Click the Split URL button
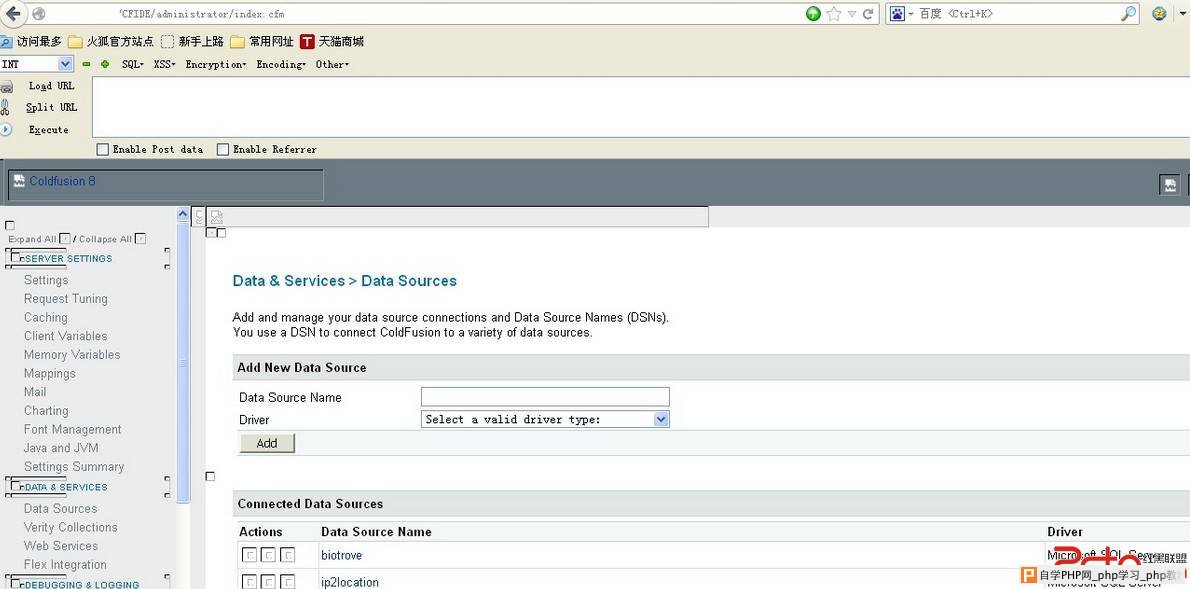The height and width of the screenshot is (589, 1190). tap(52, 107)
